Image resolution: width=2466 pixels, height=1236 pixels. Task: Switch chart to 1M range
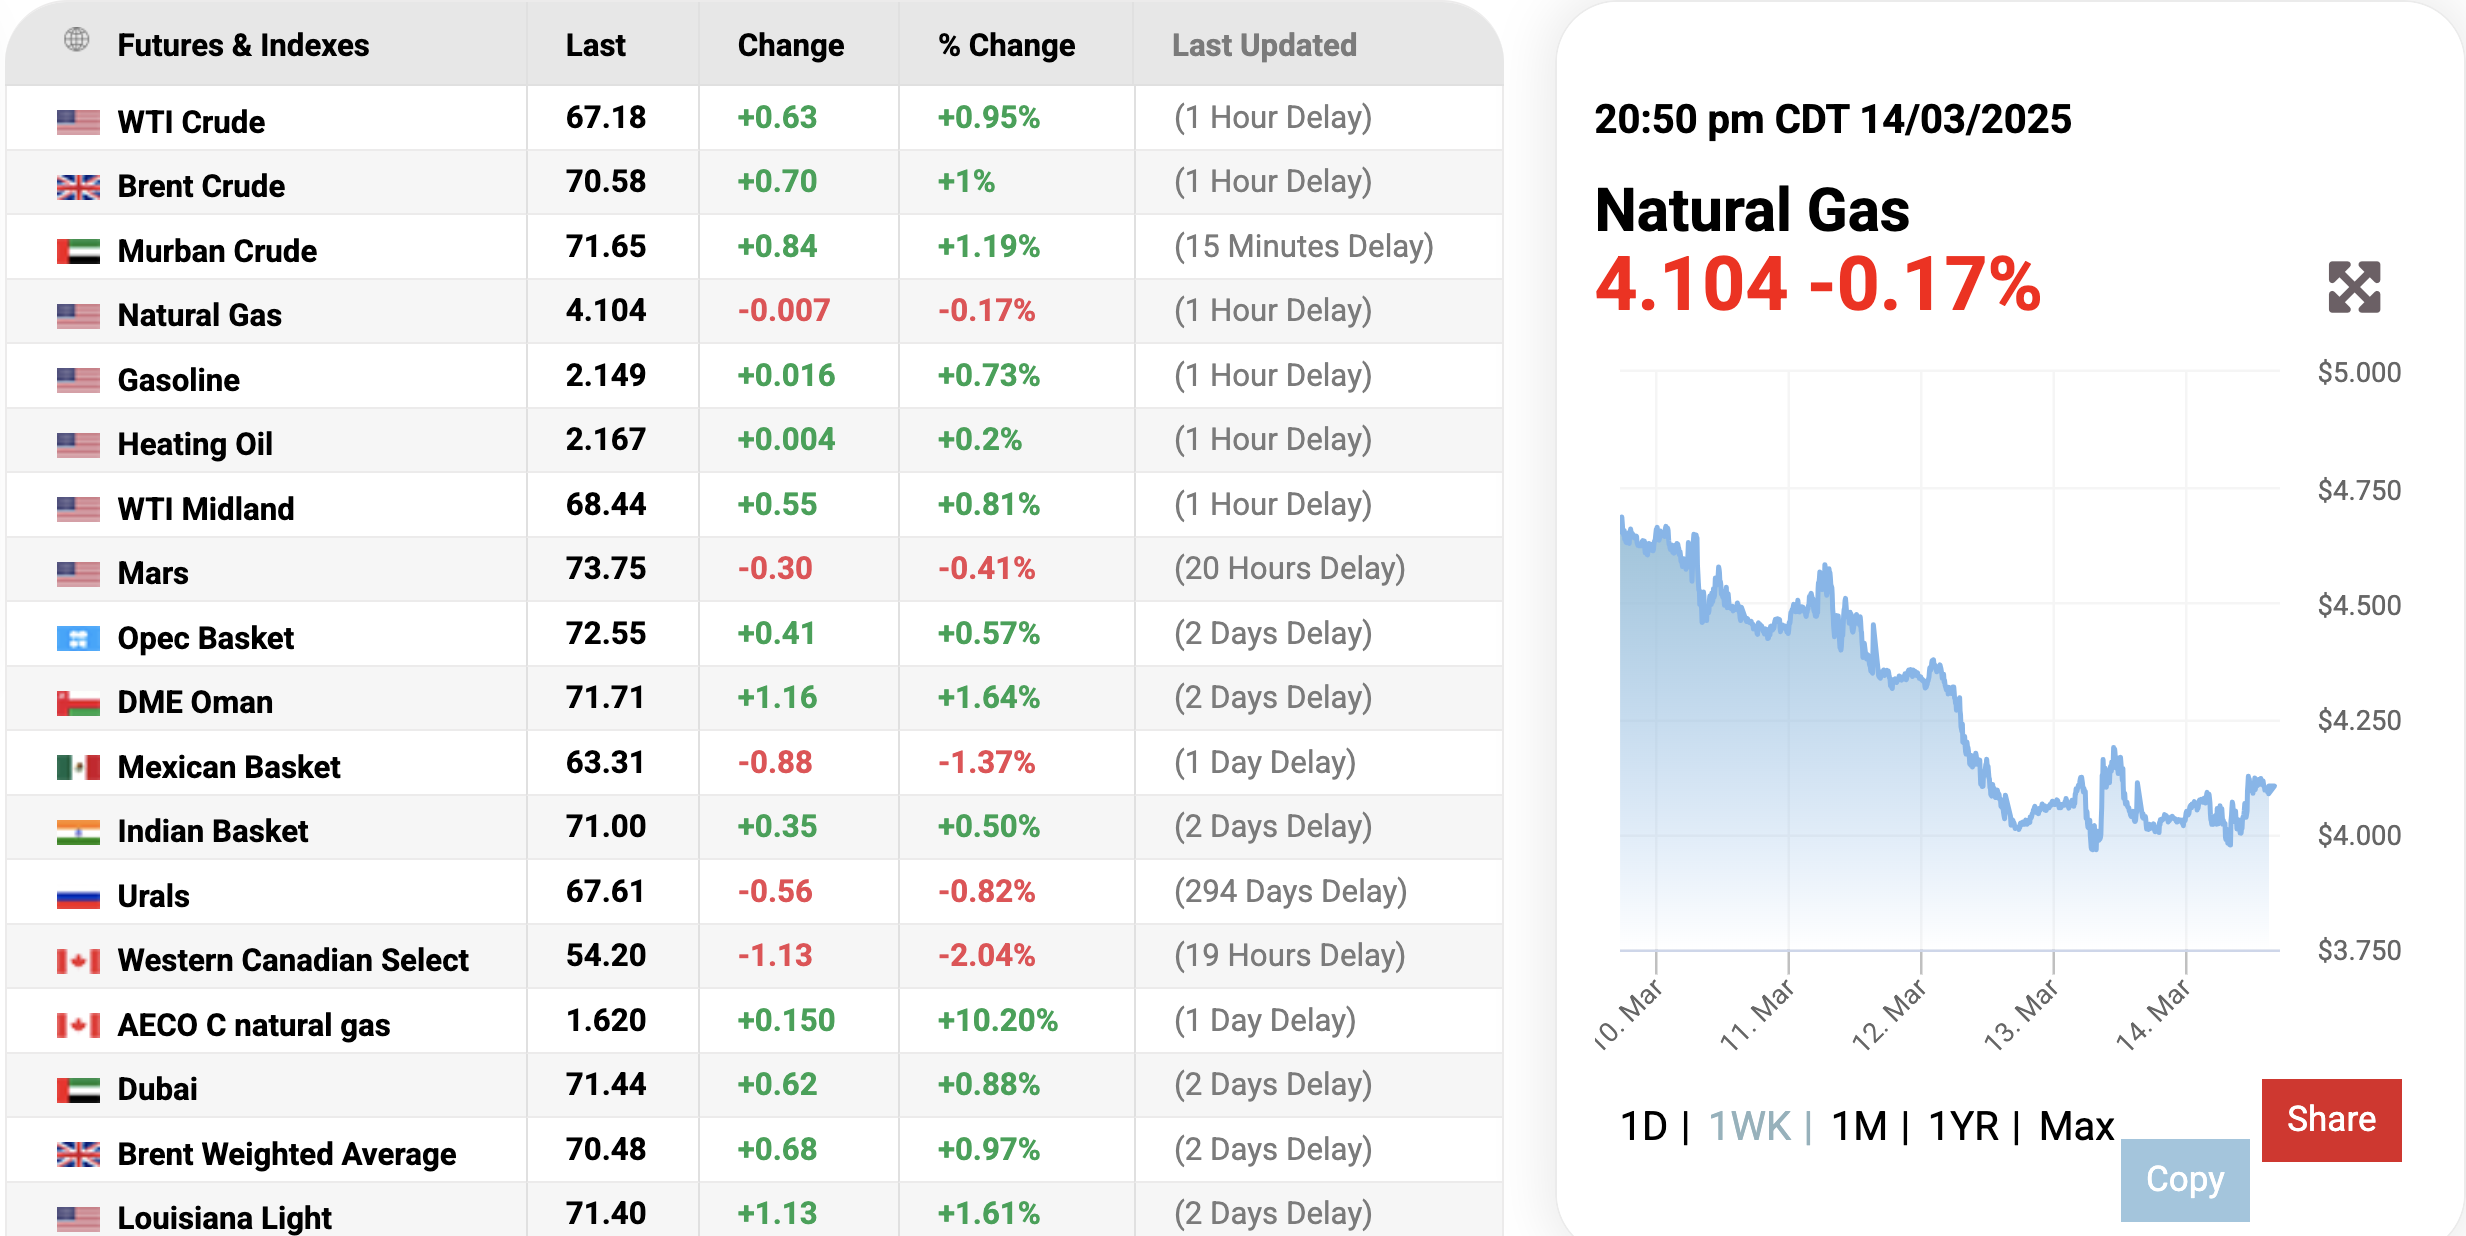coord(1859,1127)
